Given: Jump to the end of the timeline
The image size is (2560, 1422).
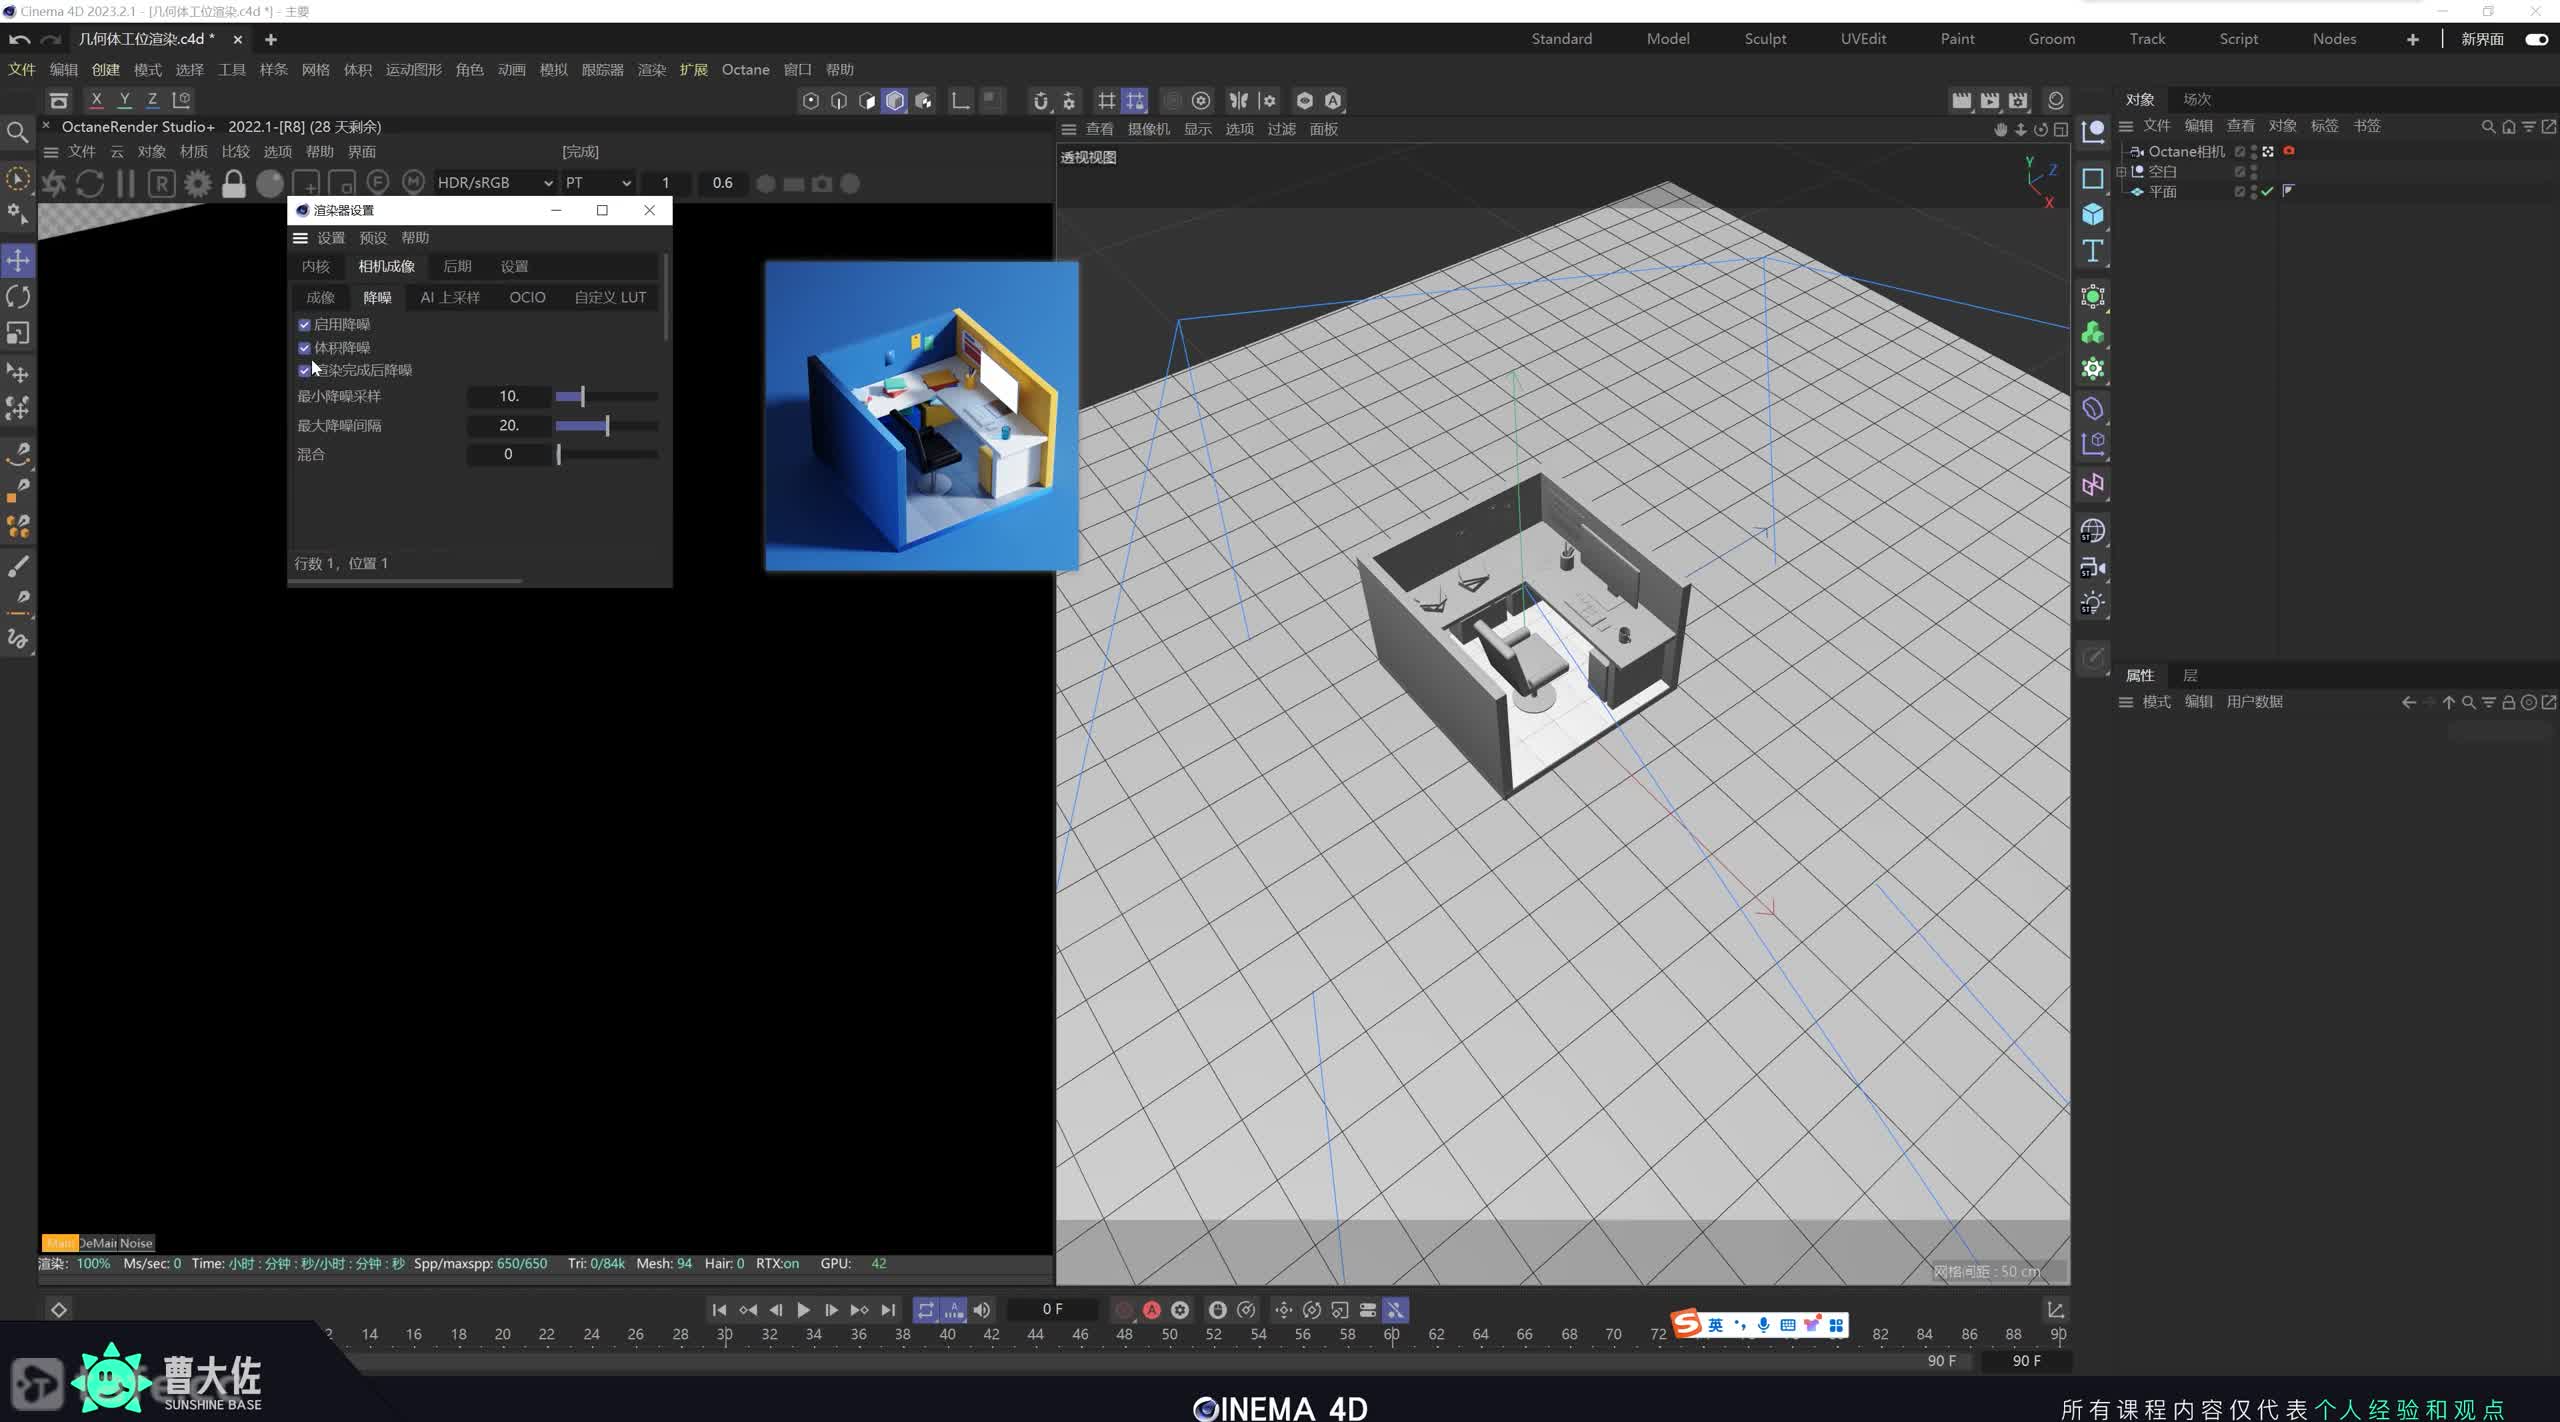Looking at the screenshot, I should pos(888,1310).
